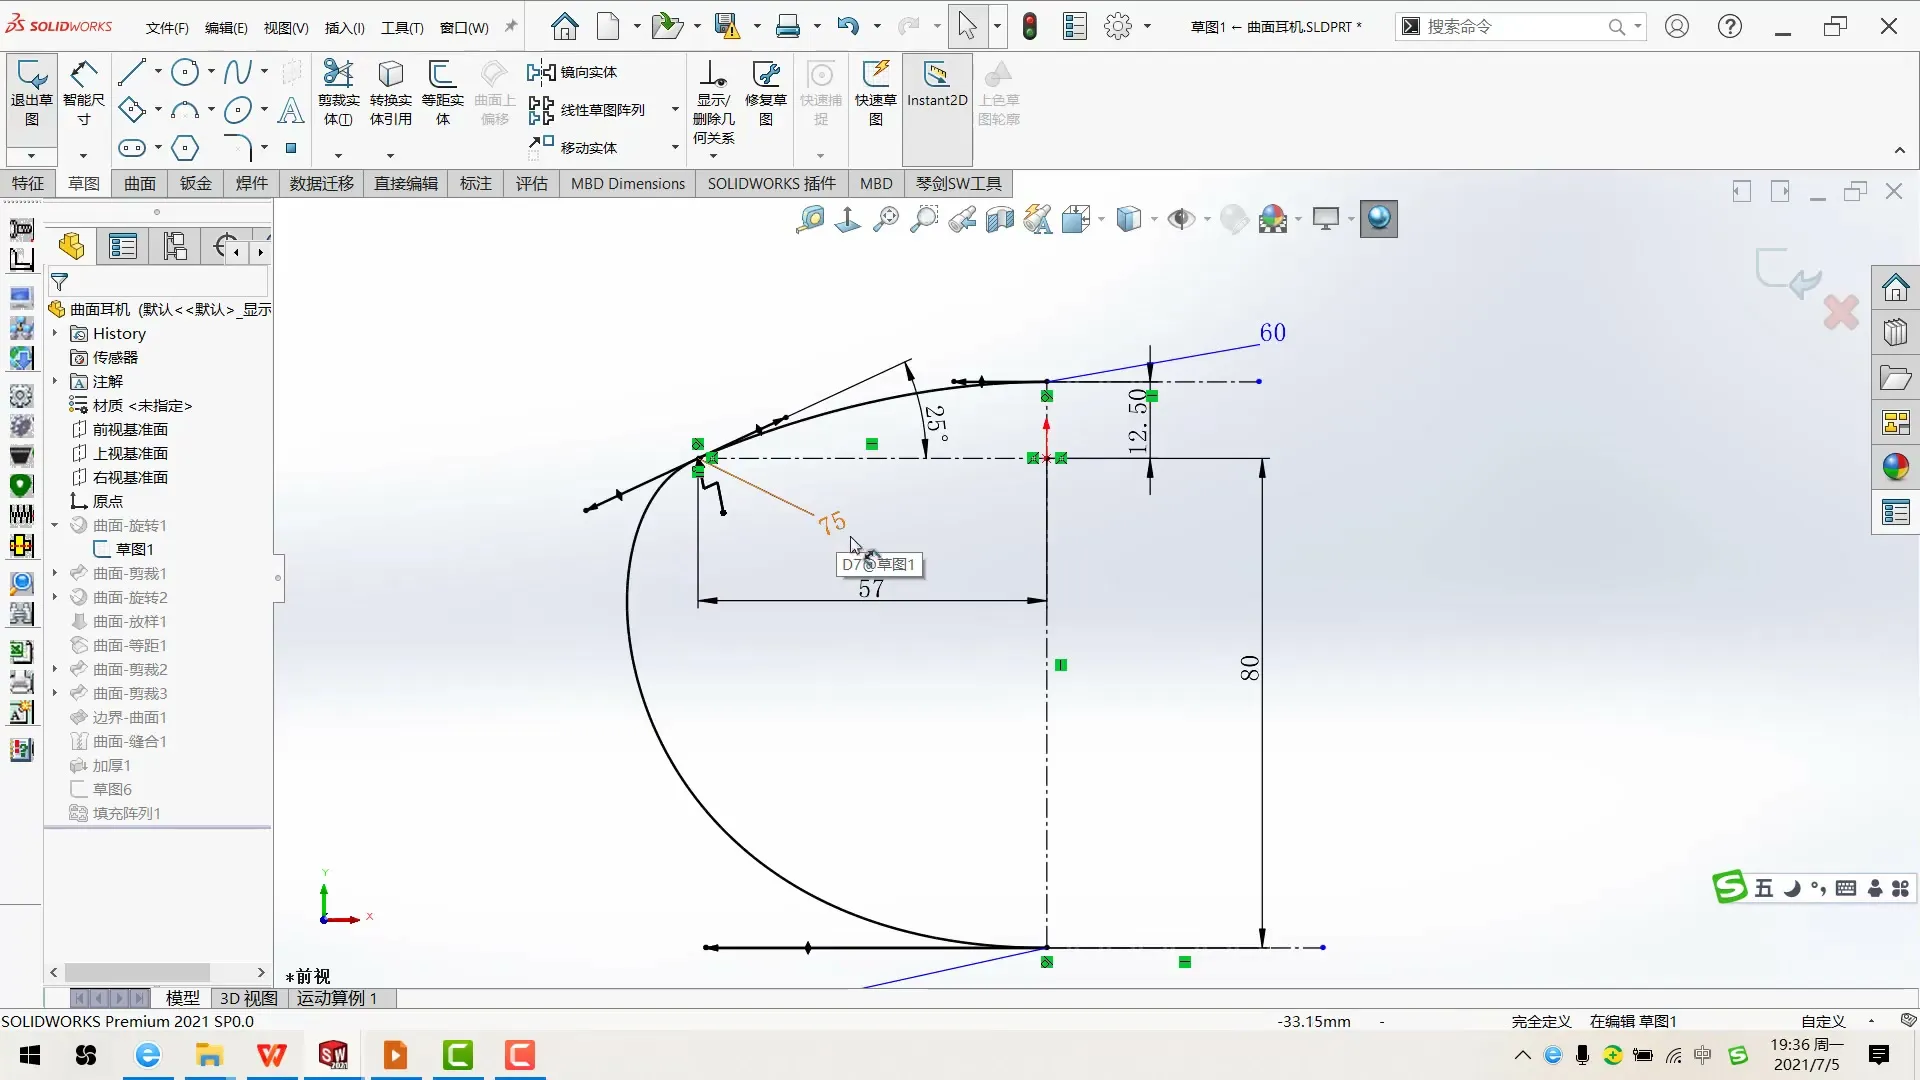Open the 编辑外观 color ball
This screenshot has height=1080, width=1920.
click(1275, 219)
